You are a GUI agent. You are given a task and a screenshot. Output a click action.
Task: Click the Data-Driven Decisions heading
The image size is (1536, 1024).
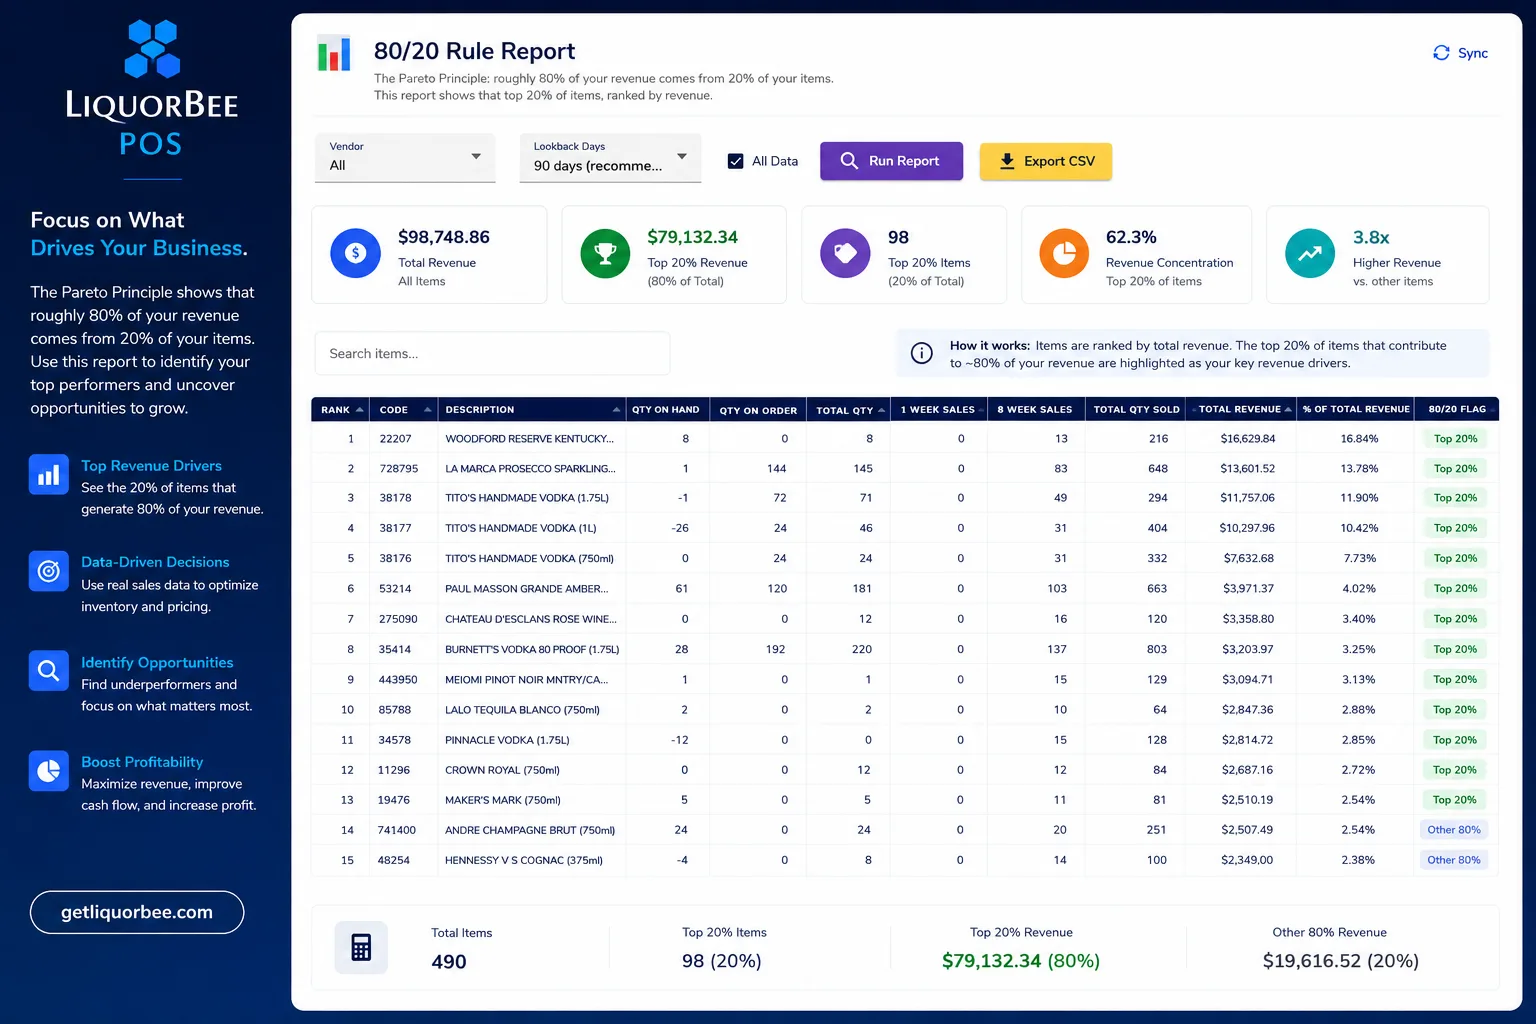click(155, 562)
